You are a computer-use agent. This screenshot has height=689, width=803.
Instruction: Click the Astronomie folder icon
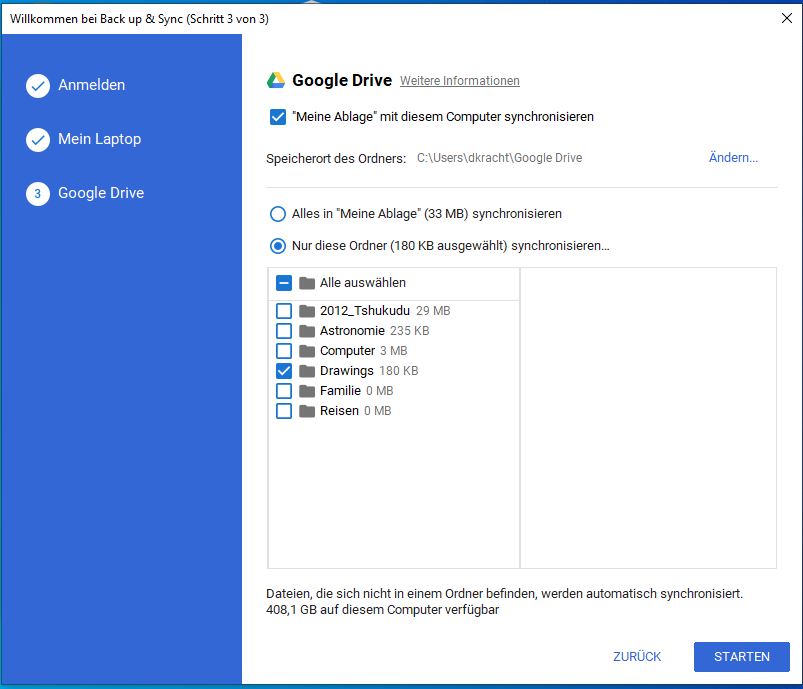[307, 331]
